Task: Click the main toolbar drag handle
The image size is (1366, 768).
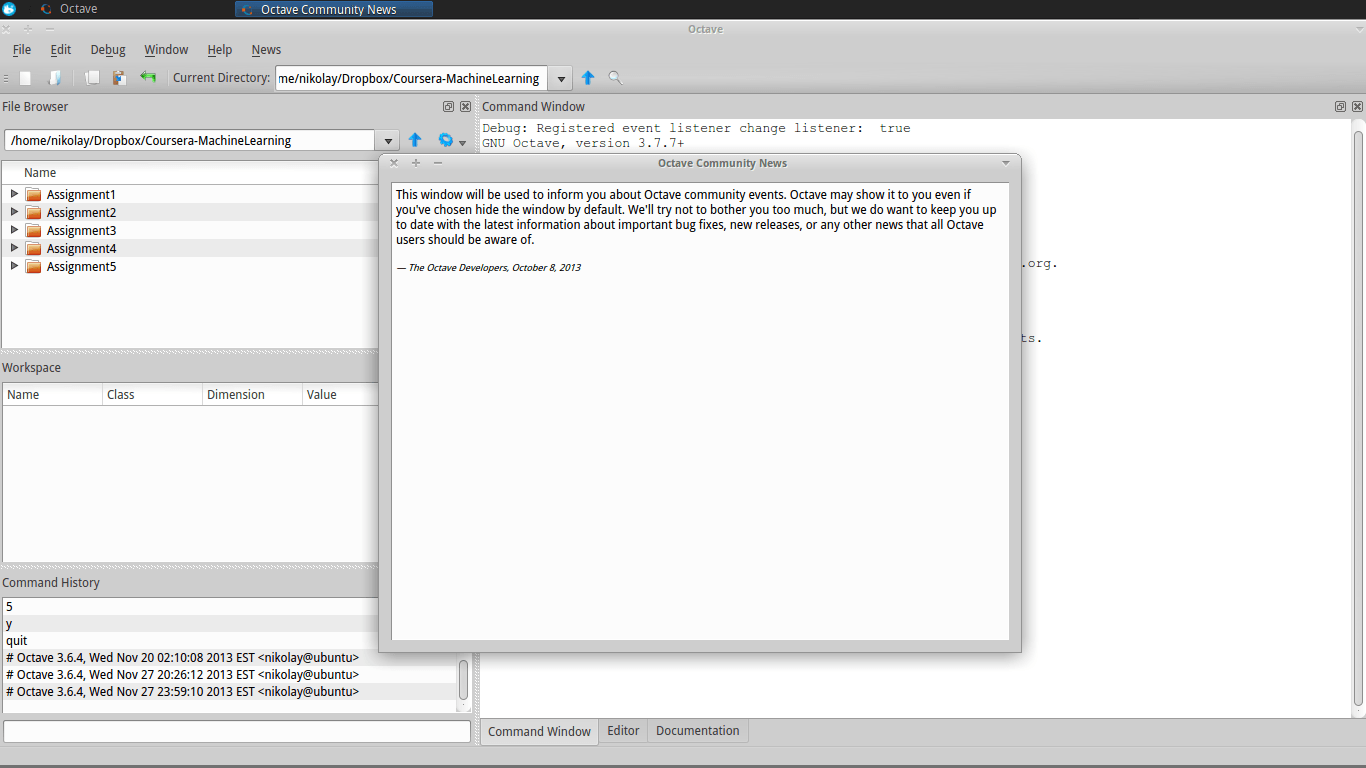Action: (6, 77)
